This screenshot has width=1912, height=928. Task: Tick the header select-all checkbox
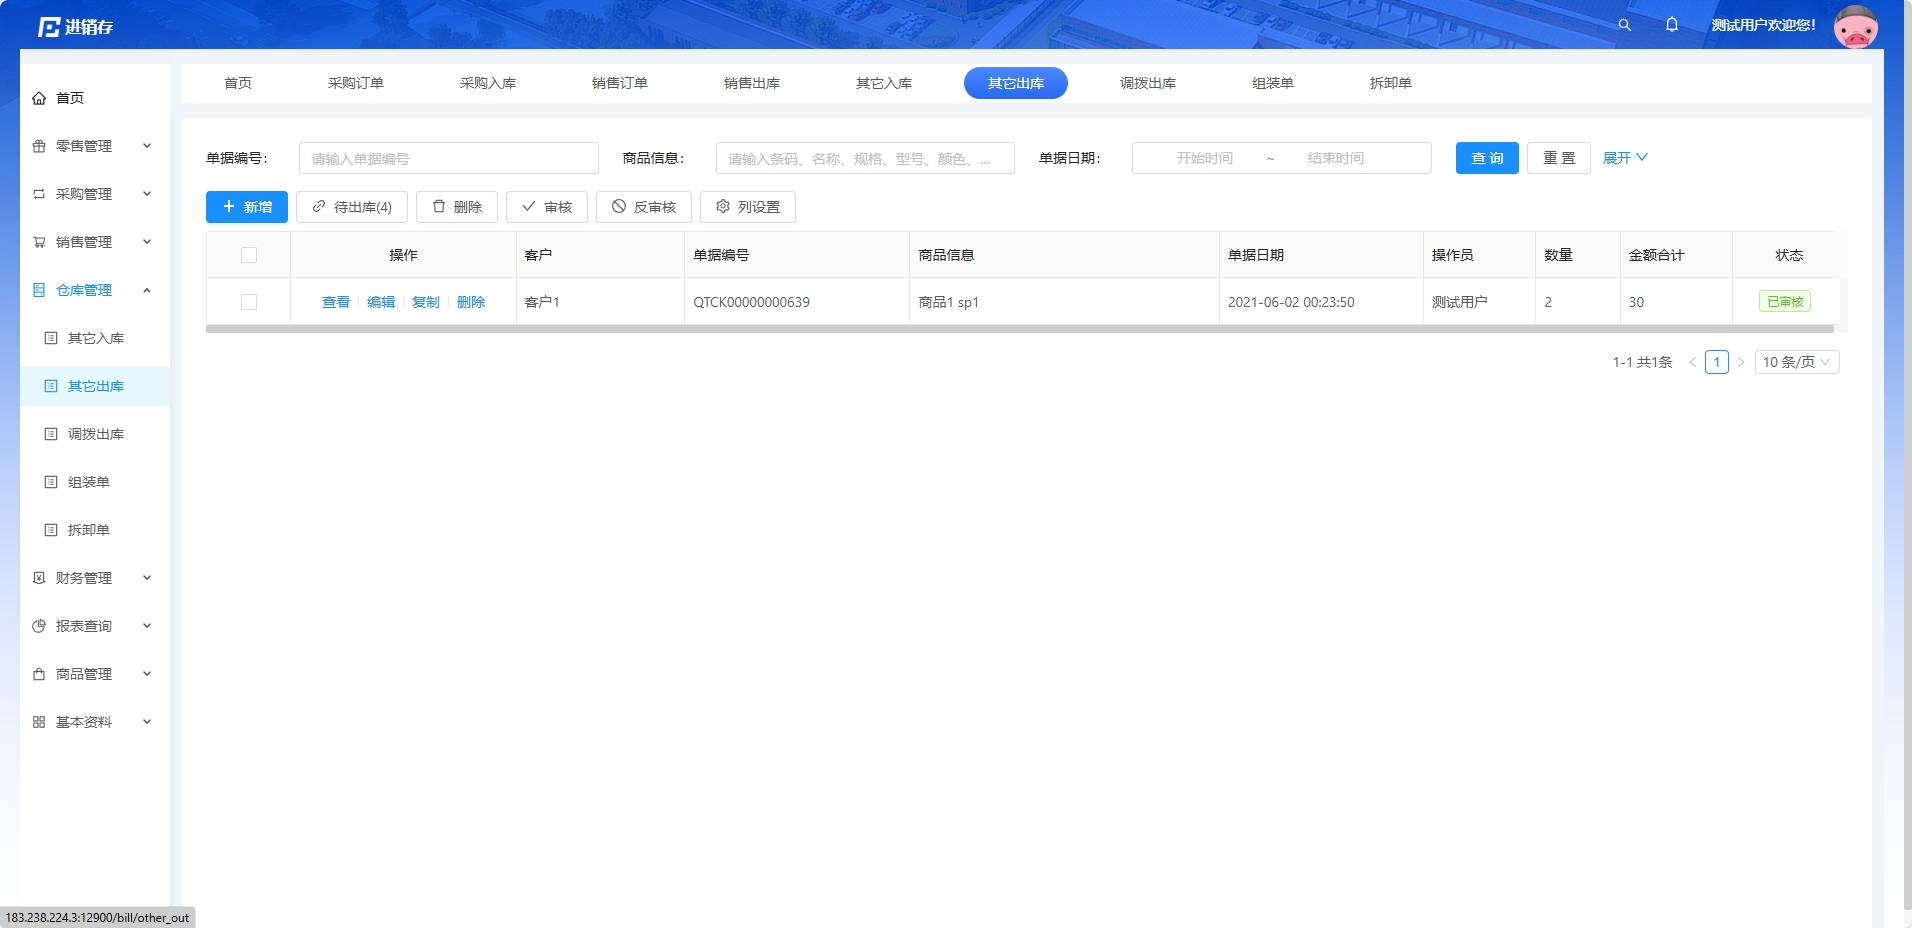tap(249, 255)
